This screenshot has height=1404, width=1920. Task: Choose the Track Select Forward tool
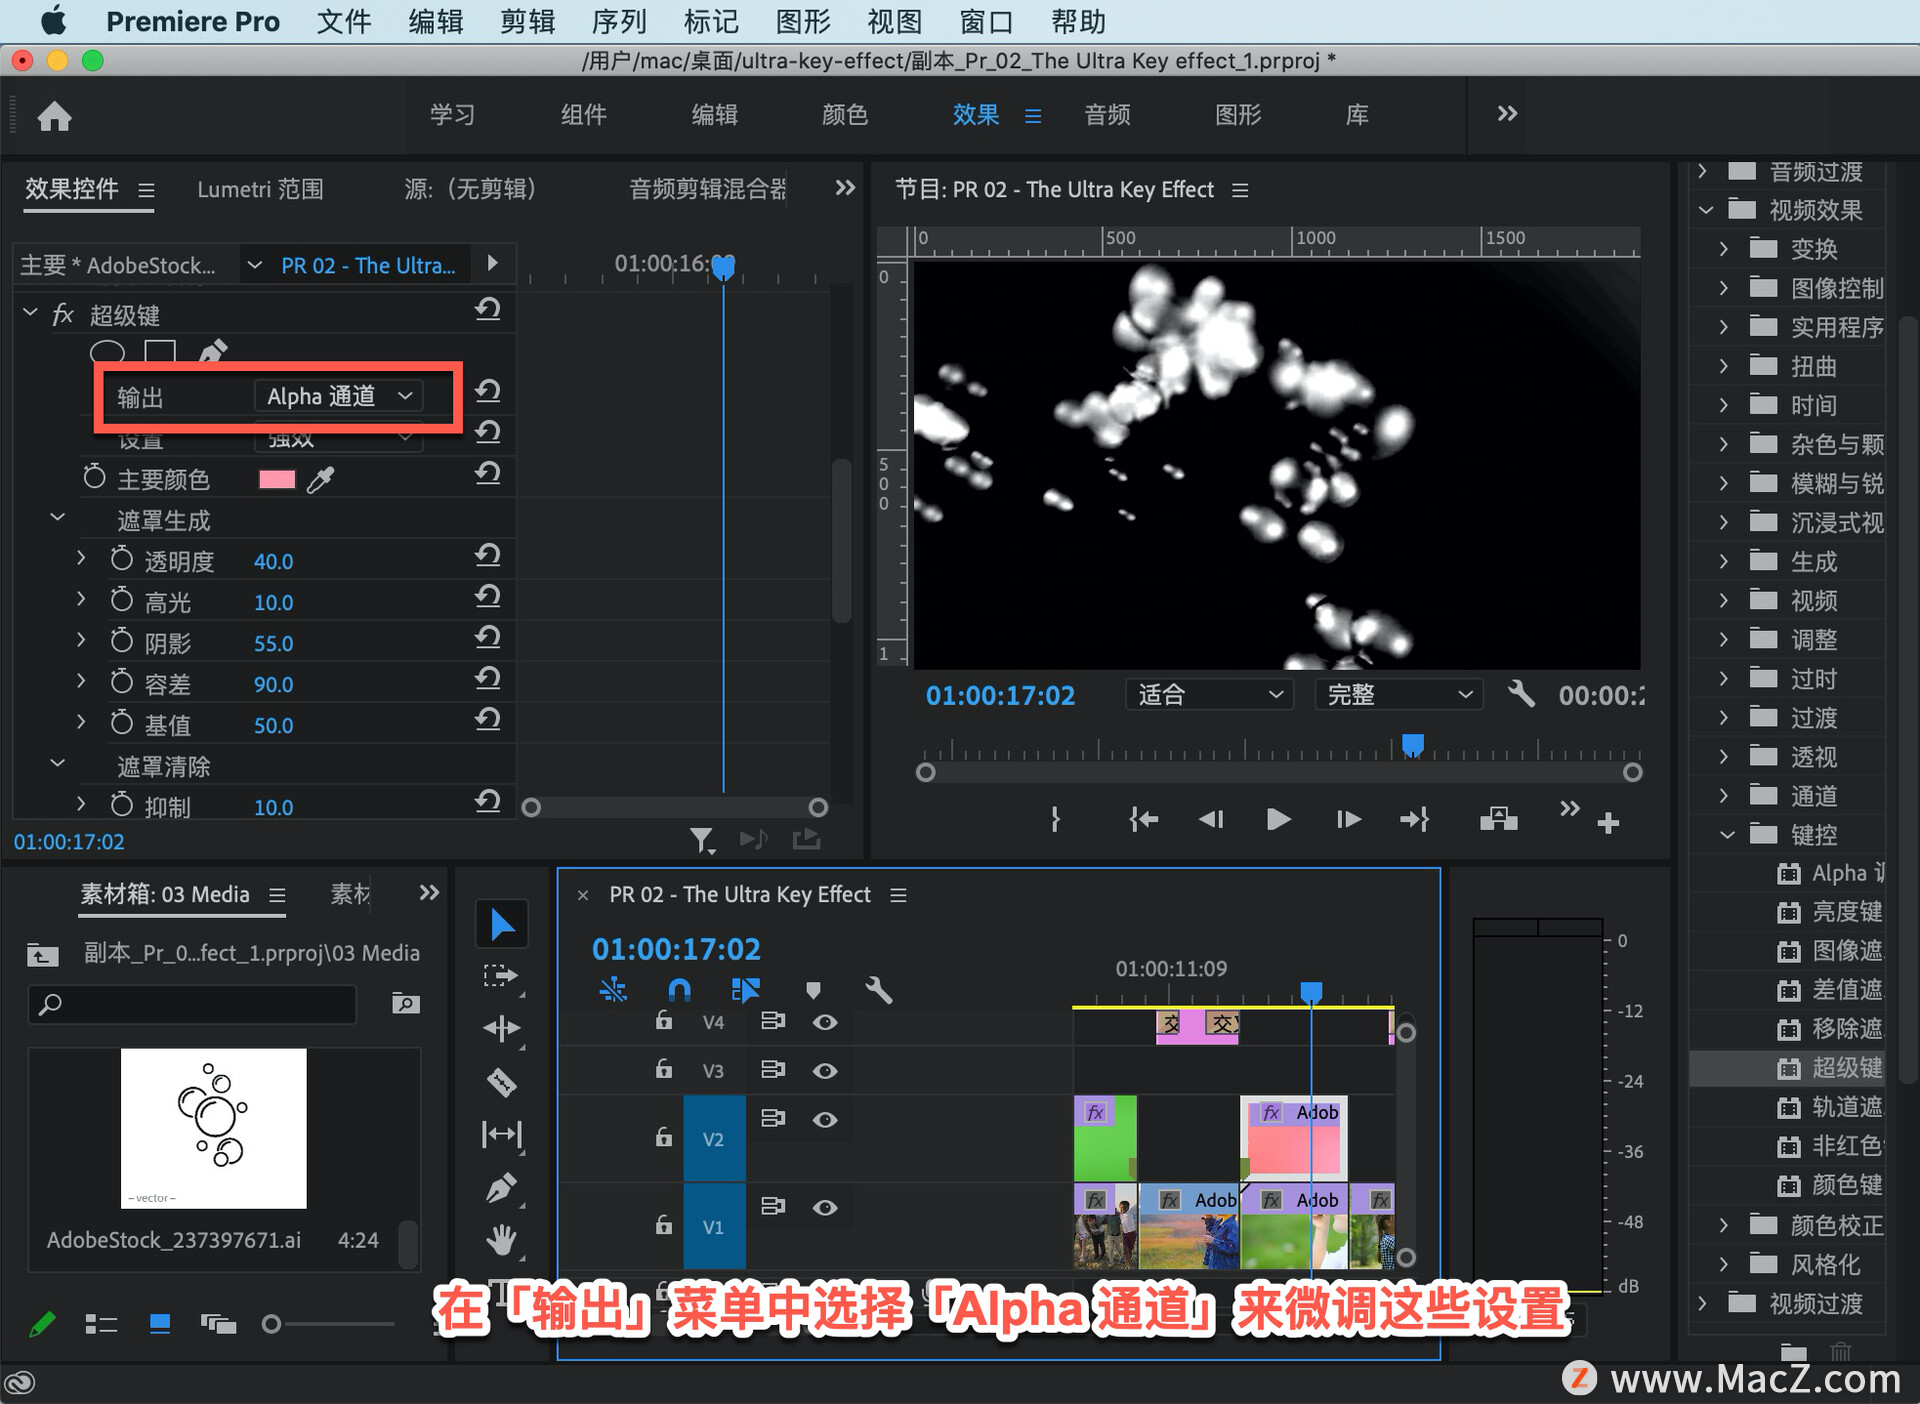point(502,976)
